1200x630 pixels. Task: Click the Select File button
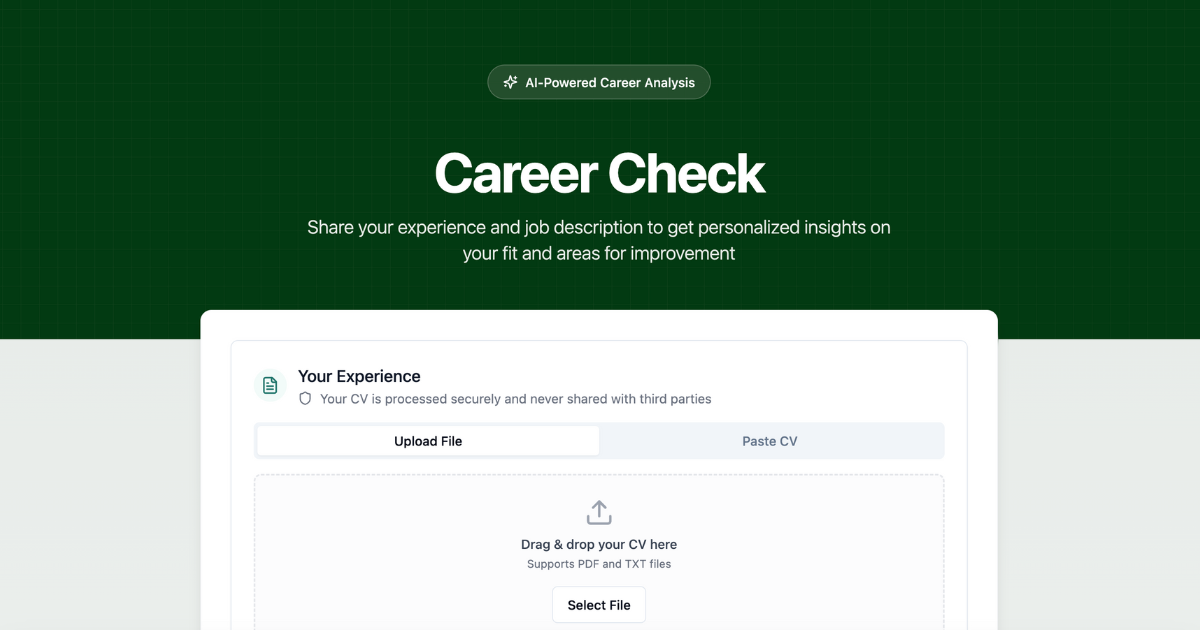click(598, 604)
